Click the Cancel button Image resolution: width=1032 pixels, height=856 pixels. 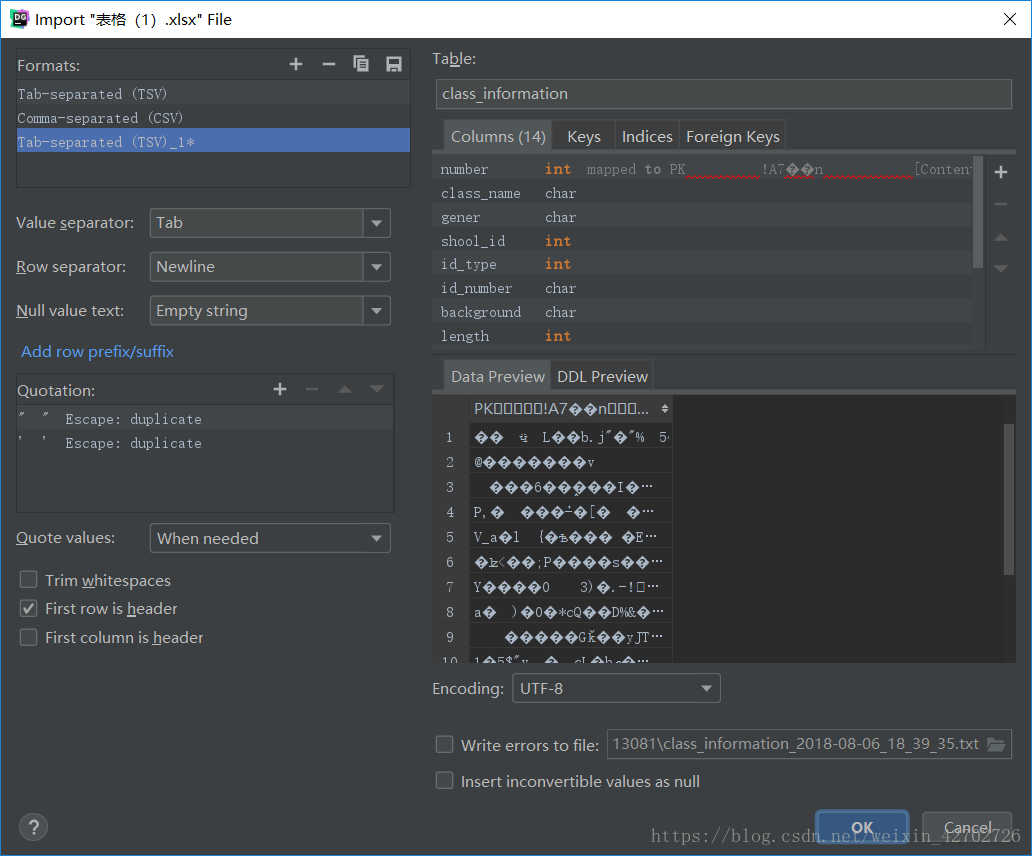tap(967, 827)
